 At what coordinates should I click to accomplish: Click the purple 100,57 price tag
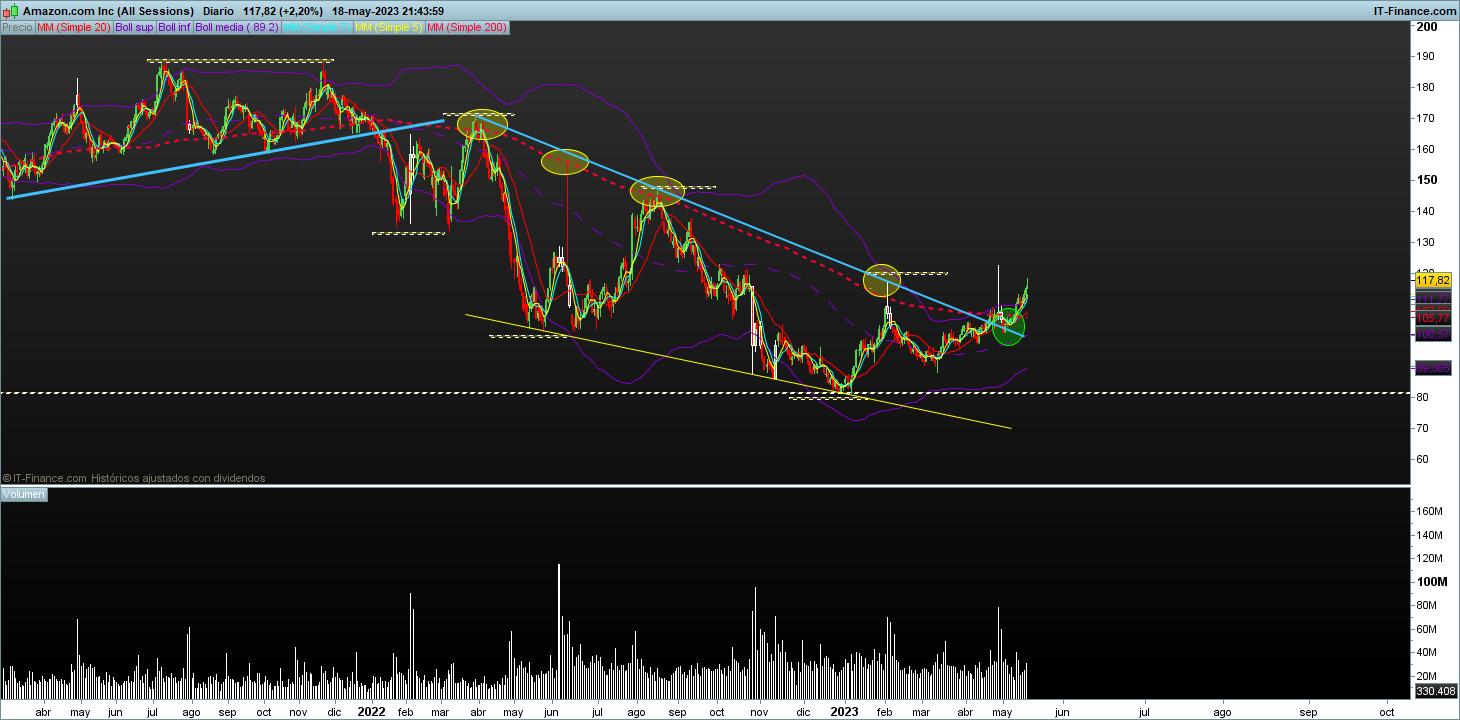tap(1433, 334)
